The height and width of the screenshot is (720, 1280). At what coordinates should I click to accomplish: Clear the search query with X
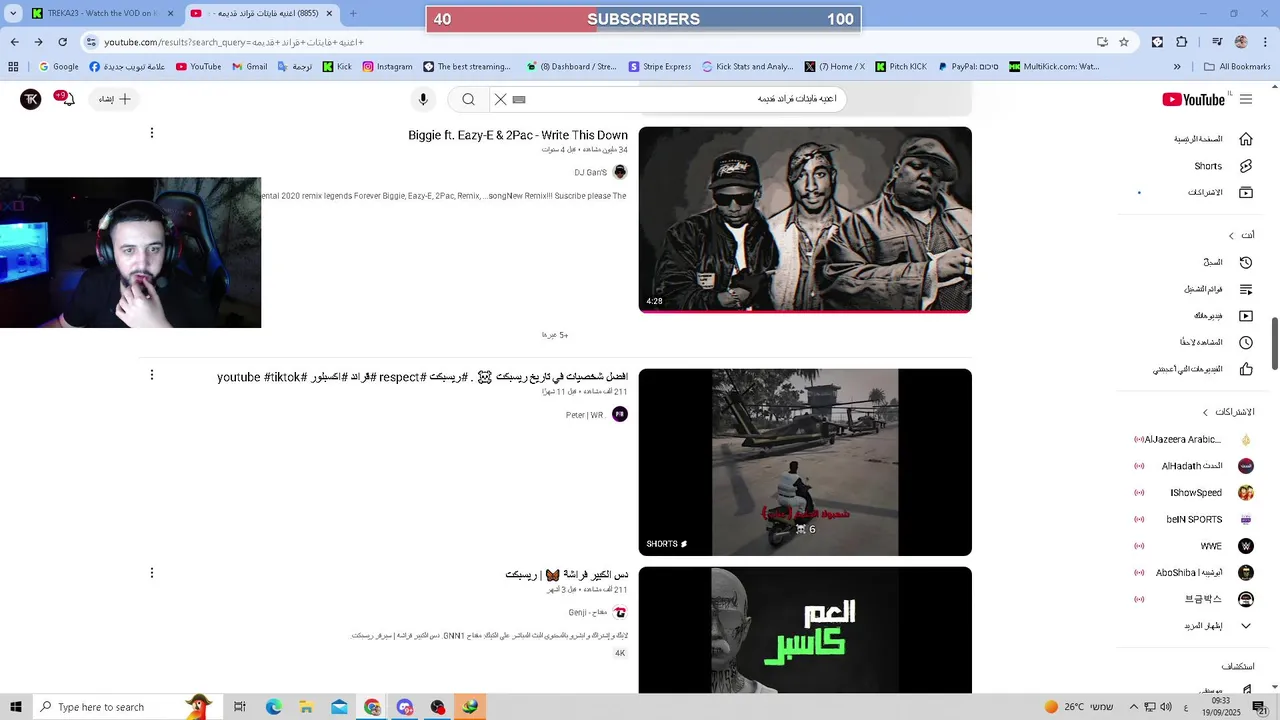pos(501,99)
